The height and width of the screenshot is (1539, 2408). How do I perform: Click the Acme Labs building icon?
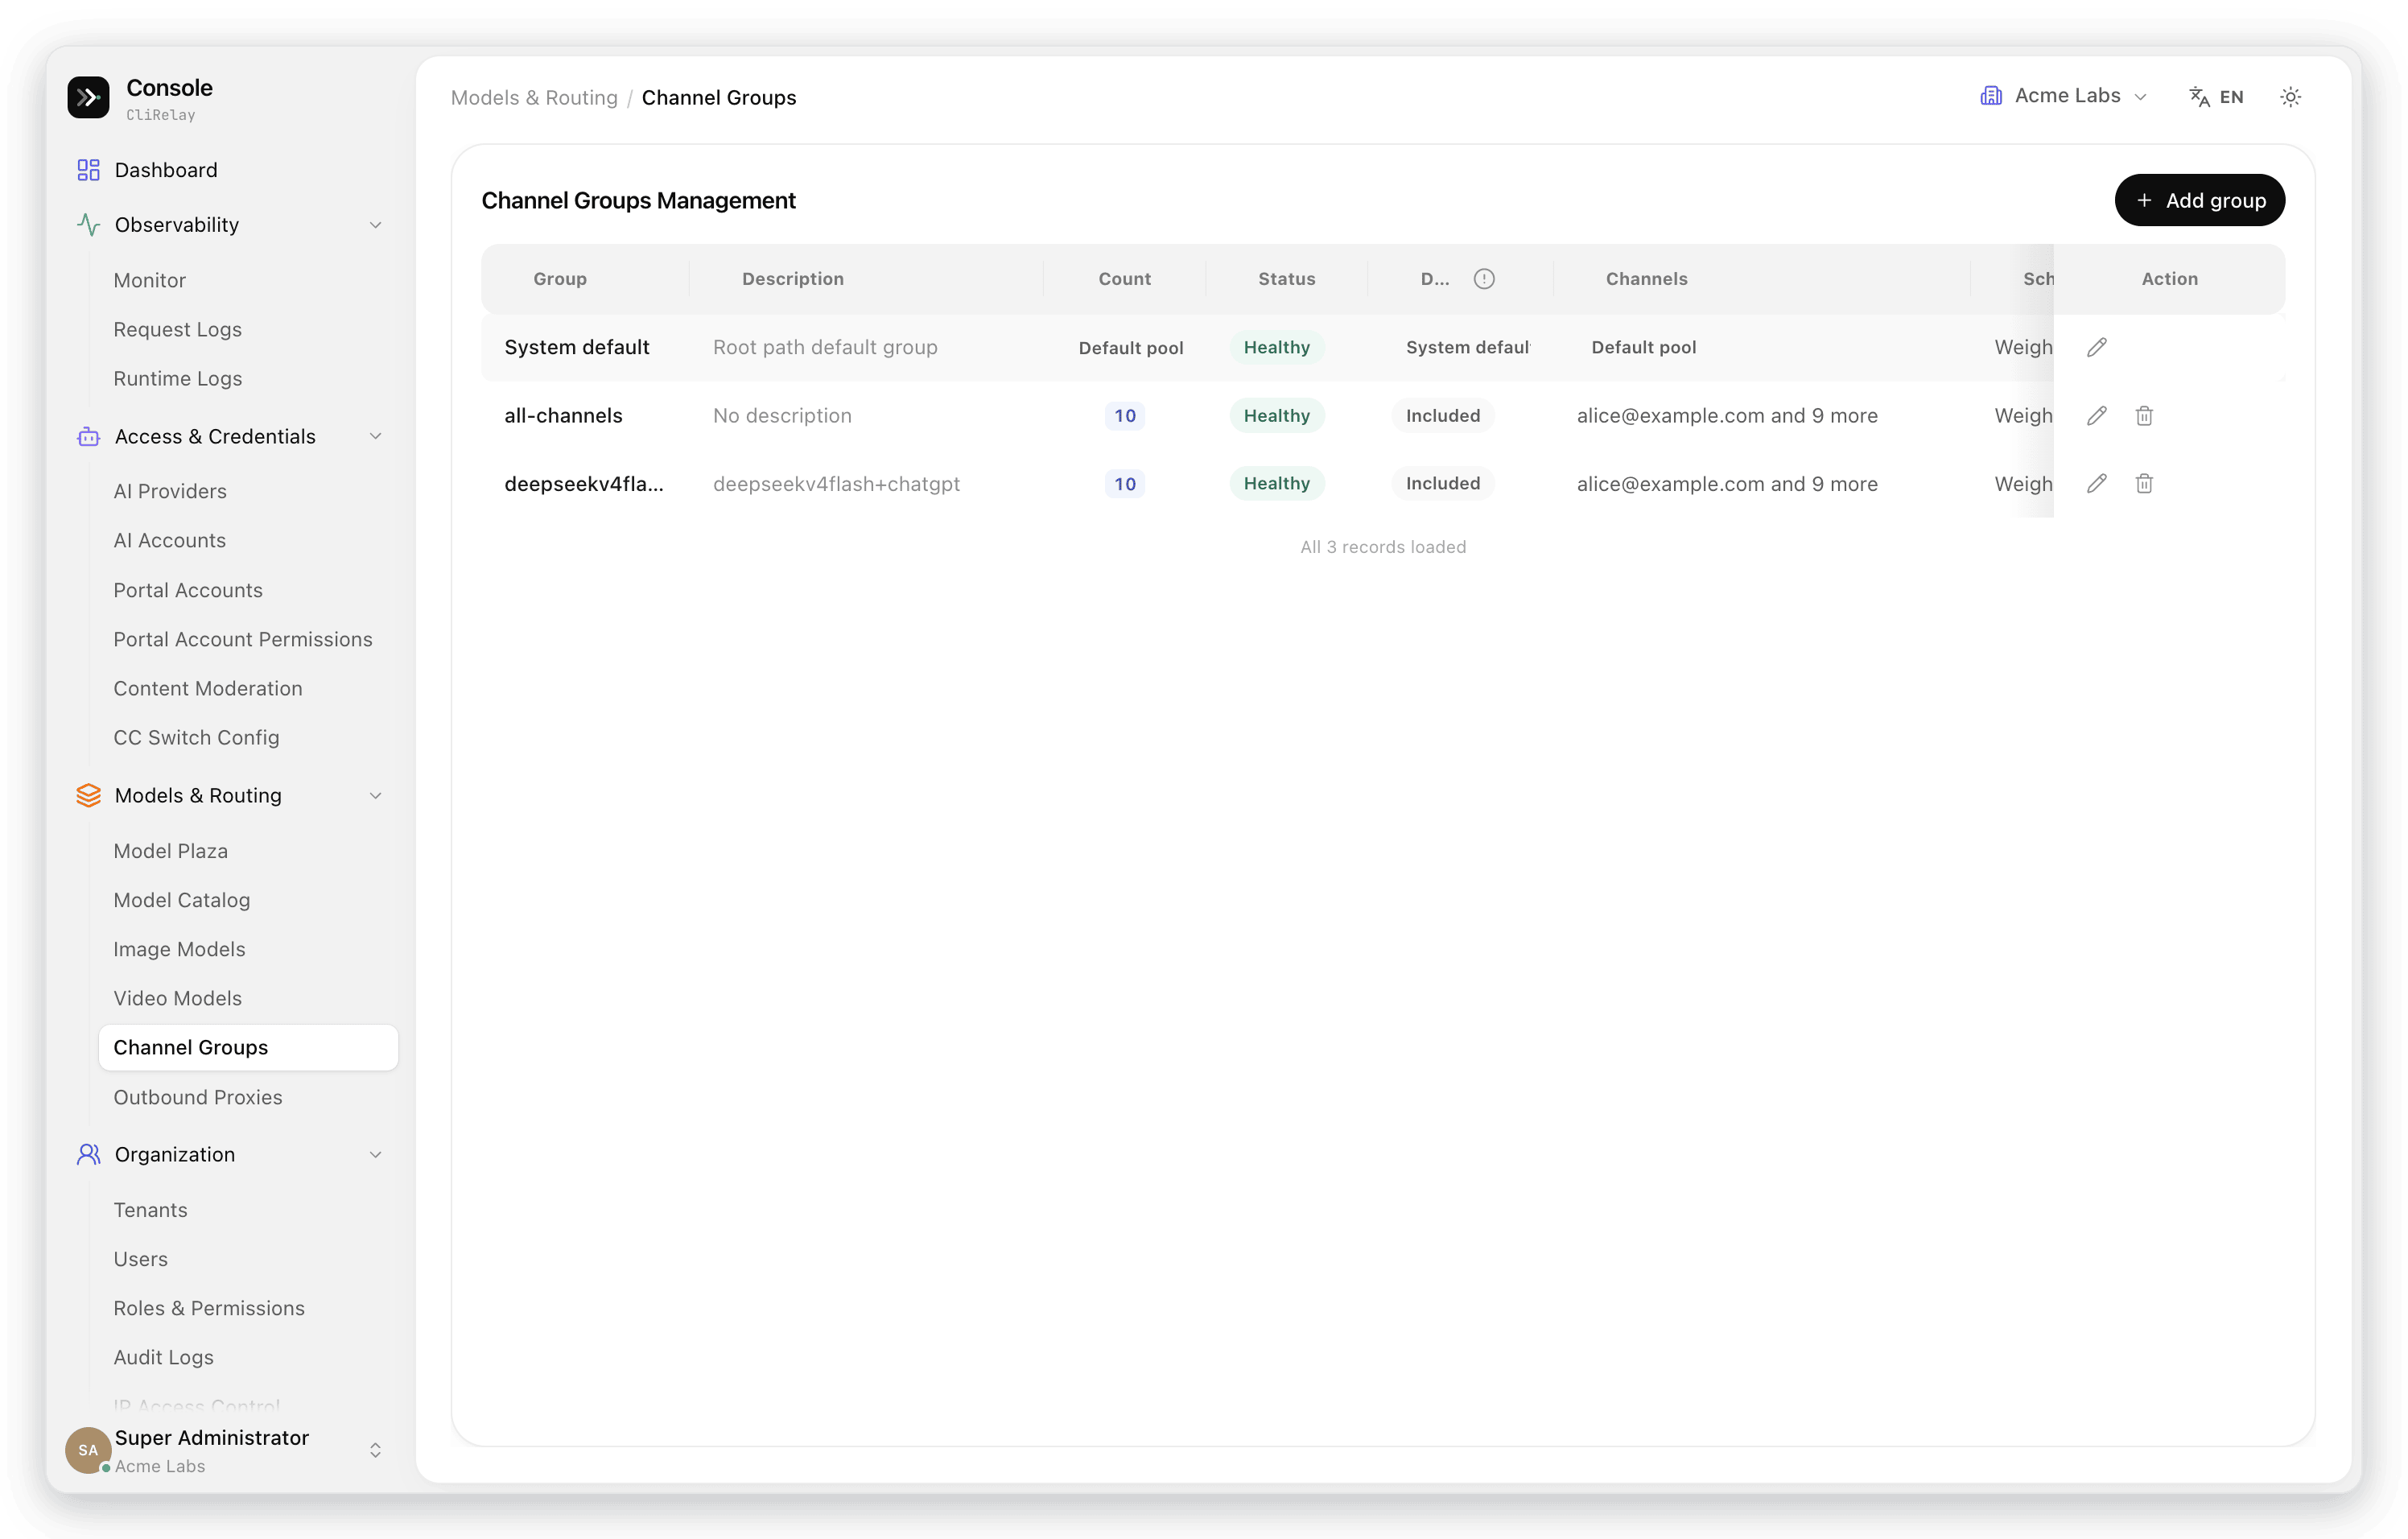1991,96
